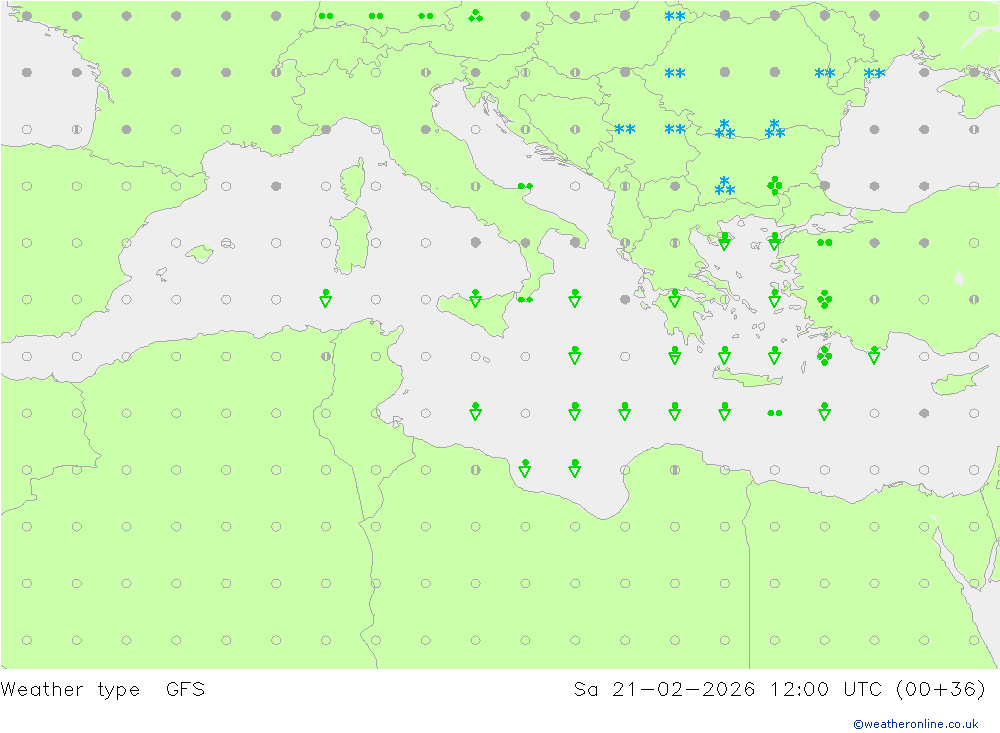Click the island of Corsica on the map
Screen dimensions: 1000x733
pyautogui.click(x=353, y=181)
